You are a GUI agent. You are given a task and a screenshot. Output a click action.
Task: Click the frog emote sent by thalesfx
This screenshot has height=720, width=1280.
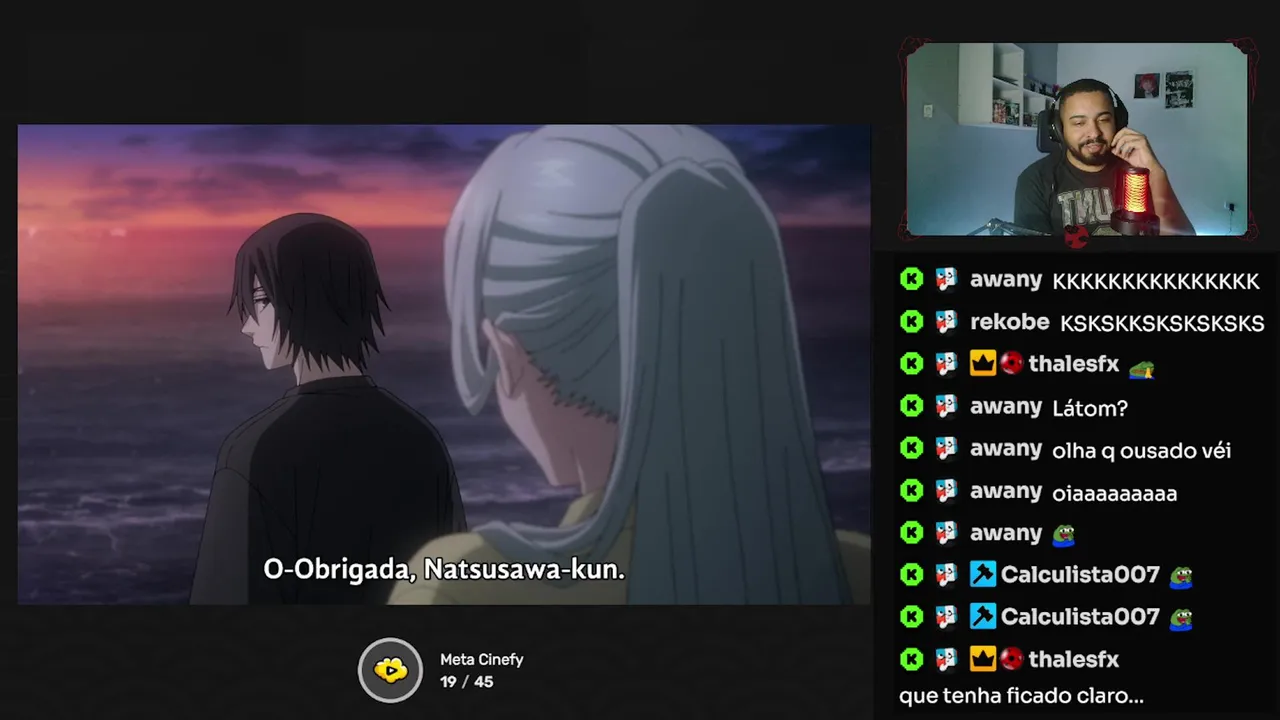click(1142, 368)
